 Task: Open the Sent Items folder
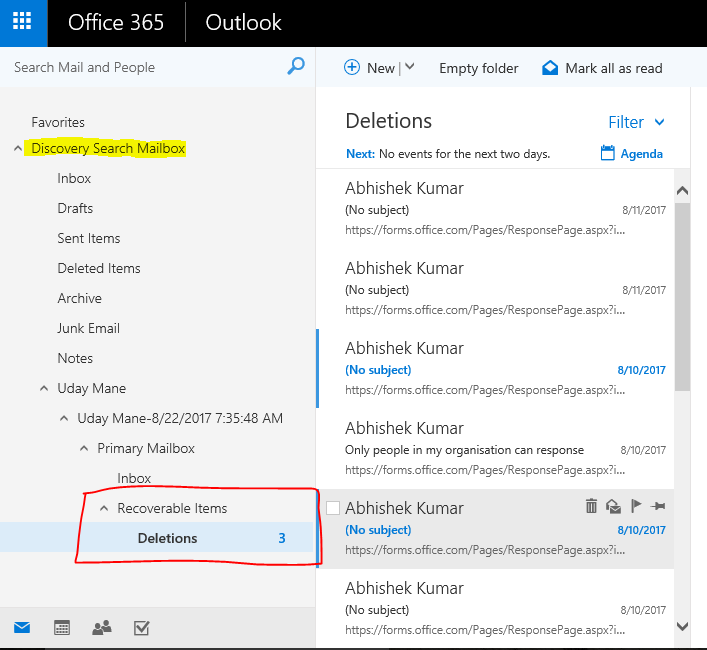[x=89, y=238]
